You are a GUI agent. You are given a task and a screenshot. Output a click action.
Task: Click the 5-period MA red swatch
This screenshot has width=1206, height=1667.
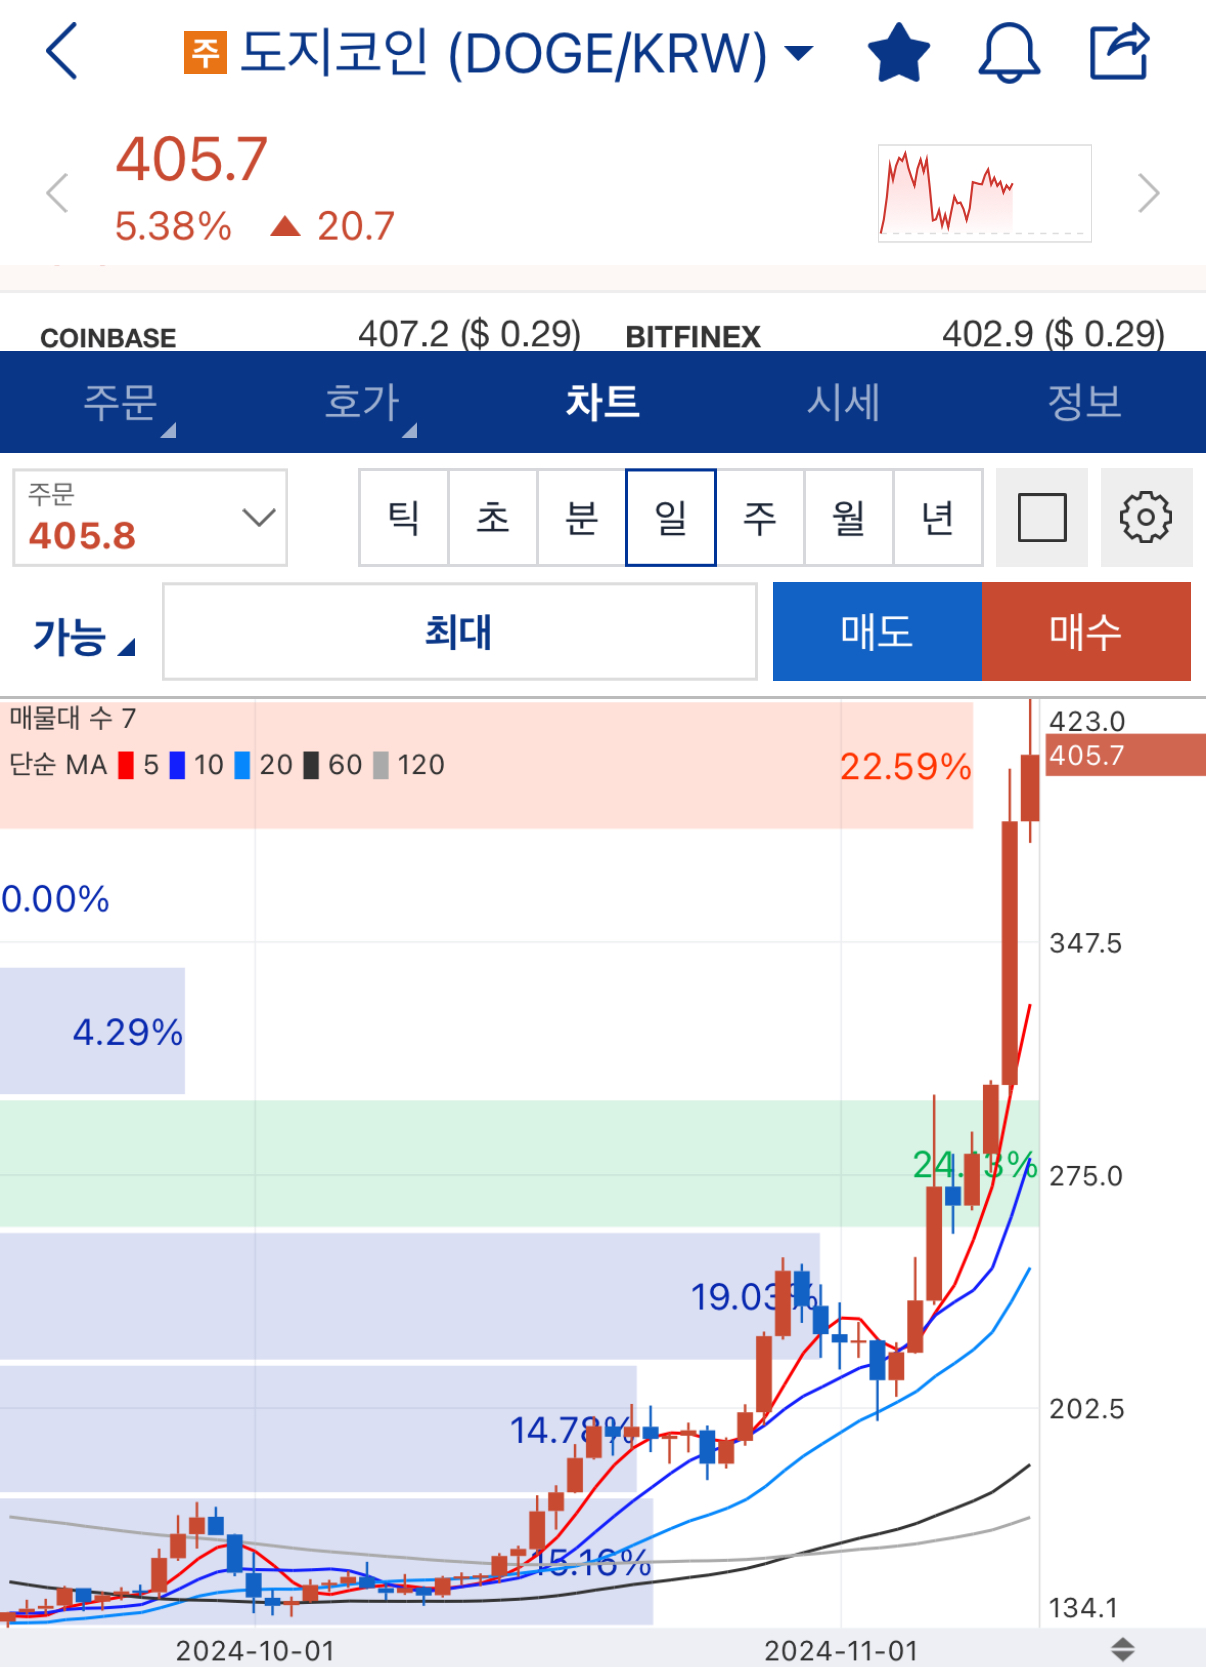(126, 765)
